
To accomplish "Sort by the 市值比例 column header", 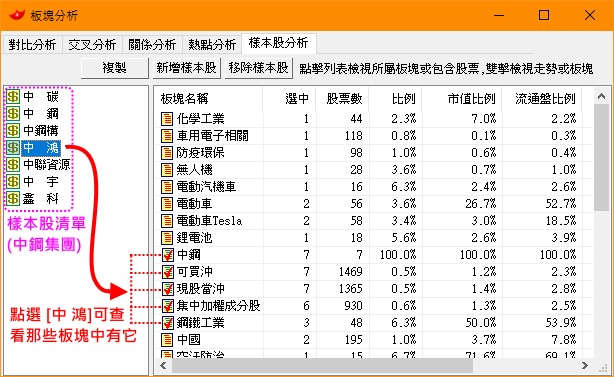I will (471, 99).
